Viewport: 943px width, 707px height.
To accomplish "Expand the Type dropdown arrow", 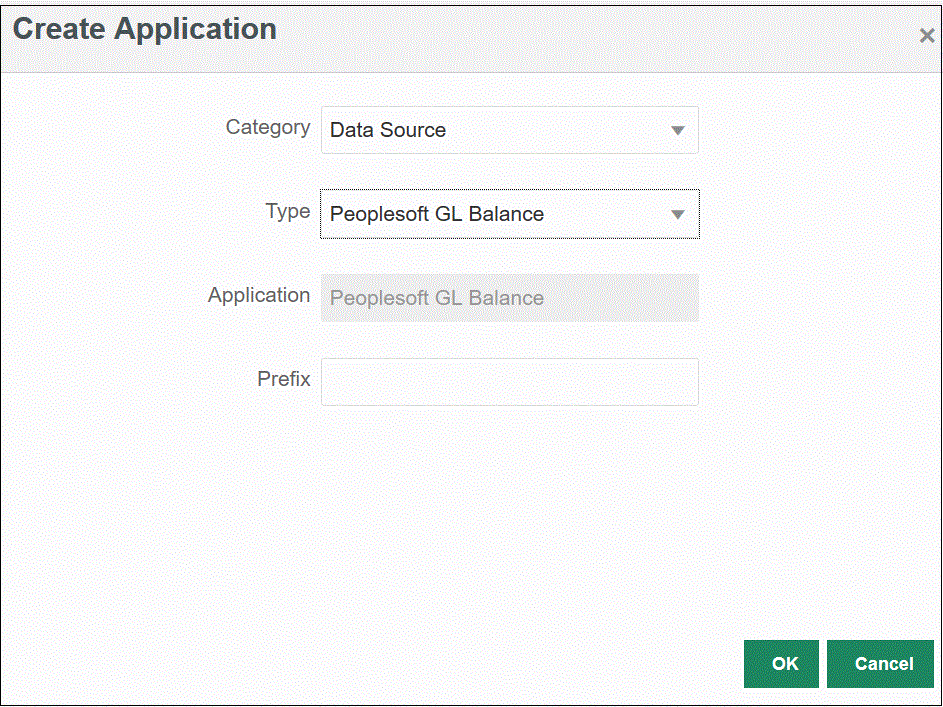I will (677, 215).
